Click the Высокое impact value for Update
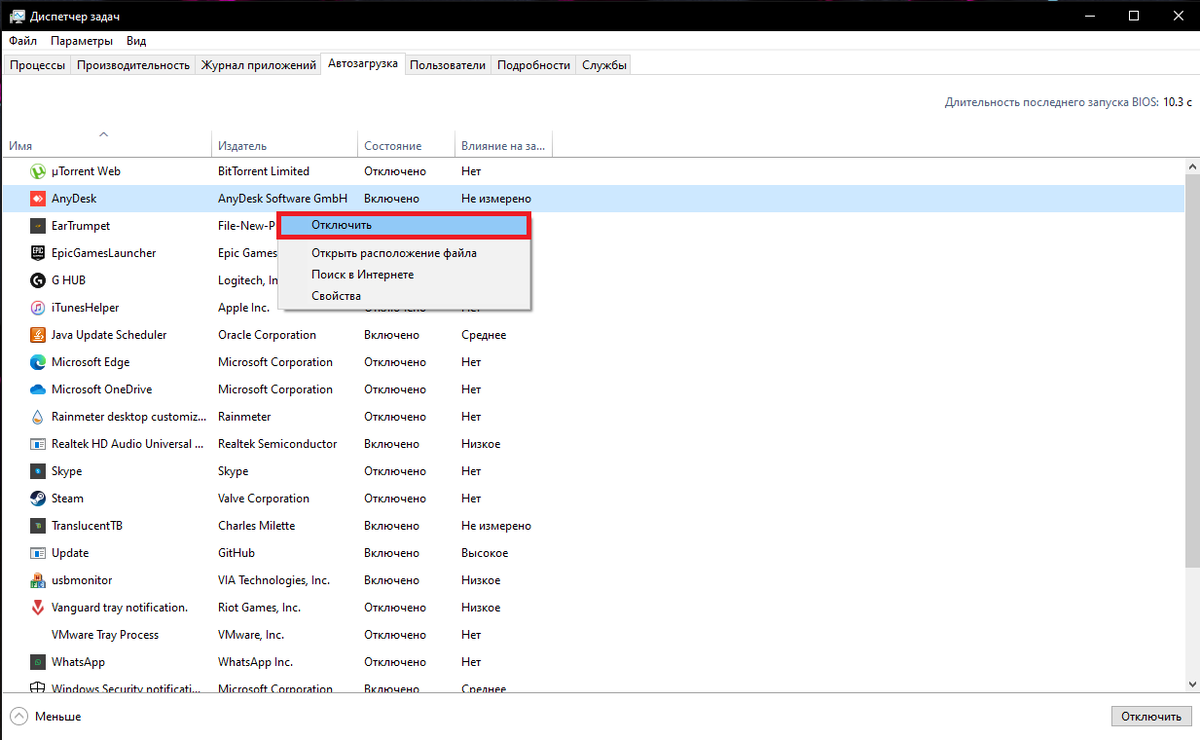 coord(485,553)
